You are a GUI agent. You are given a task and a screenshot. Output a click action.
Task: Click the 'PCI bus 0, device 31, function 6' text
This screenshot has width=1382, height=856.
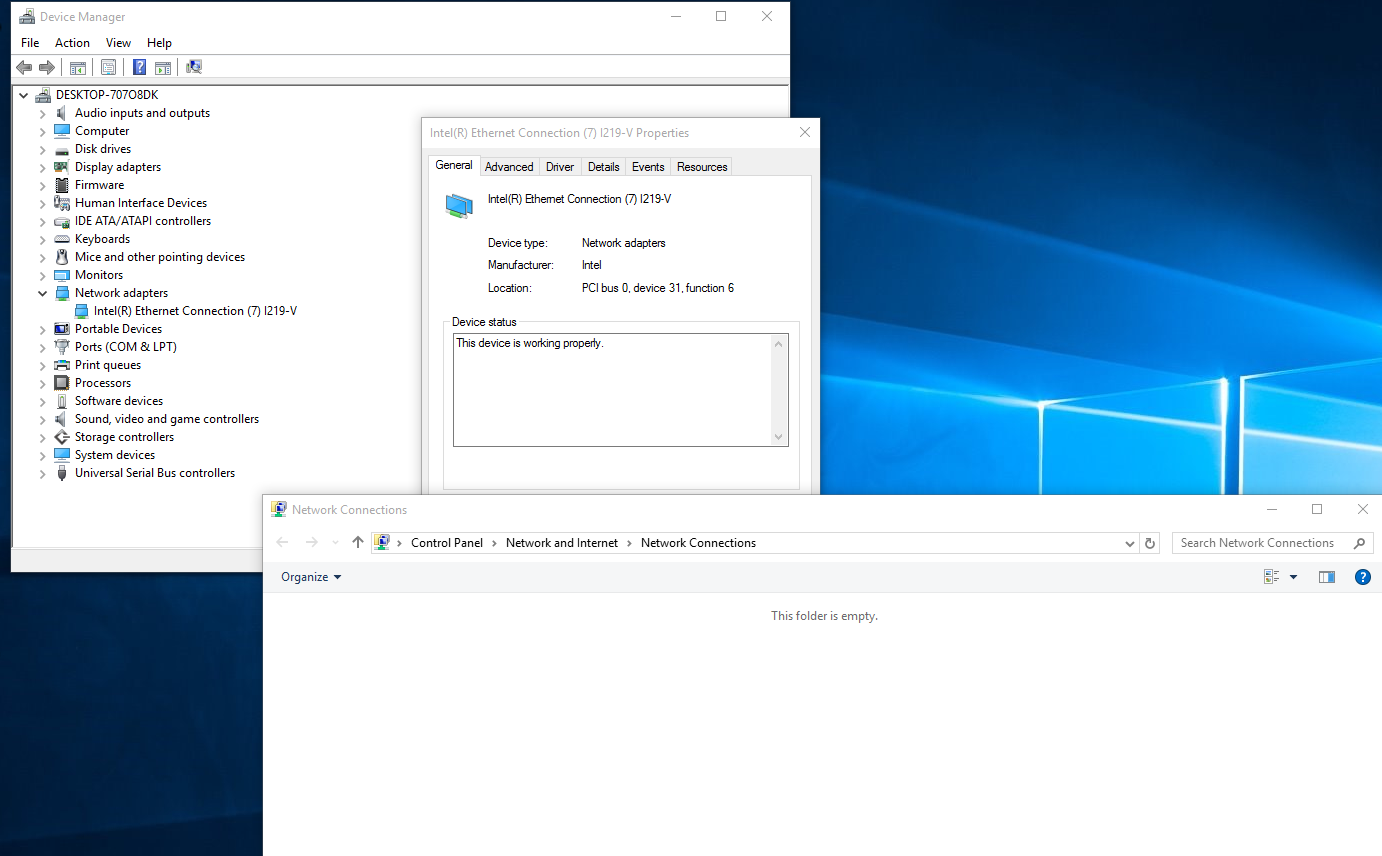(658, 288)
